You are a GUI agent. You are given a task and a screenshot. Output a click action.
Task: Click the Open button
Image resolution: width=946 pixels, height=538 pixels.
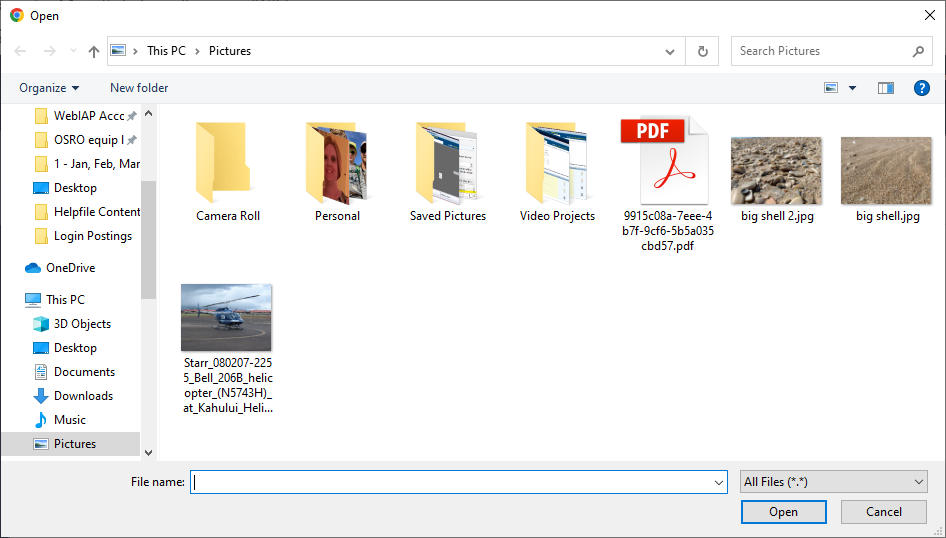783,512
